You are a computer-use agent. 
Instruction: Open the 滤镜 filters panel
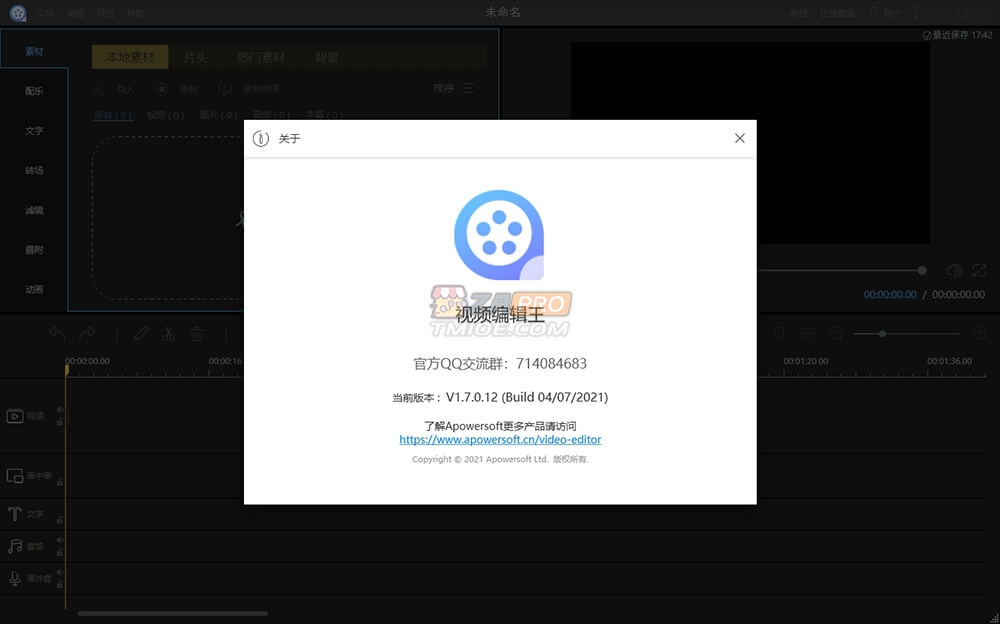33,210
